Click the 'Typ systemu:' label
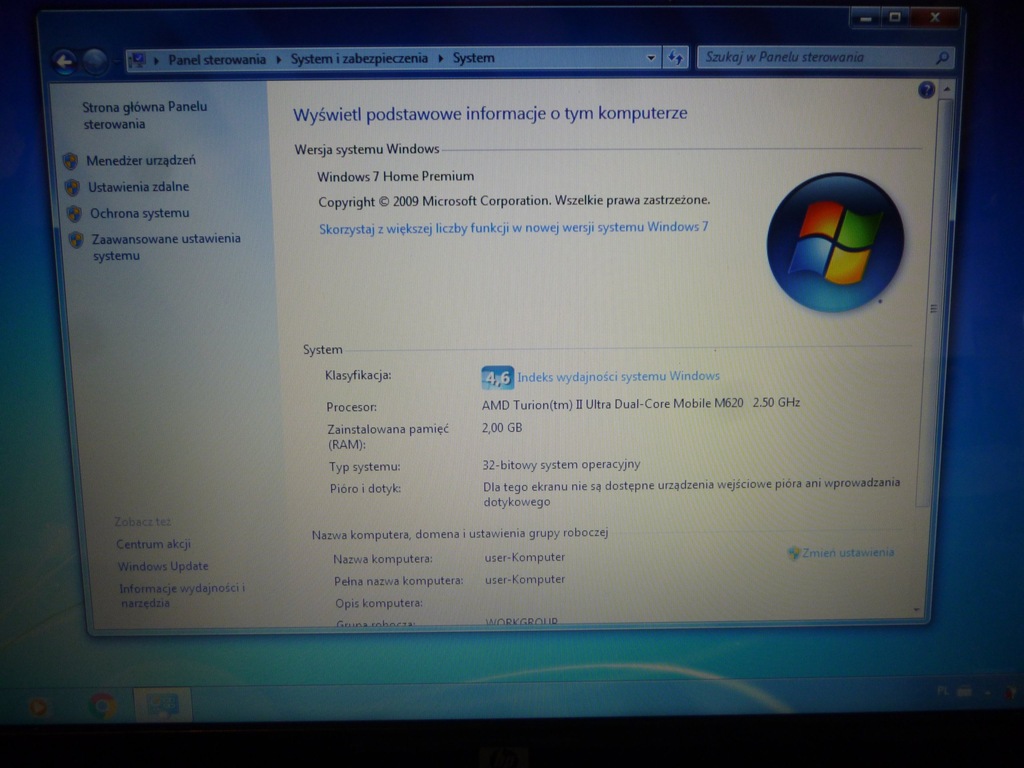 364,467
